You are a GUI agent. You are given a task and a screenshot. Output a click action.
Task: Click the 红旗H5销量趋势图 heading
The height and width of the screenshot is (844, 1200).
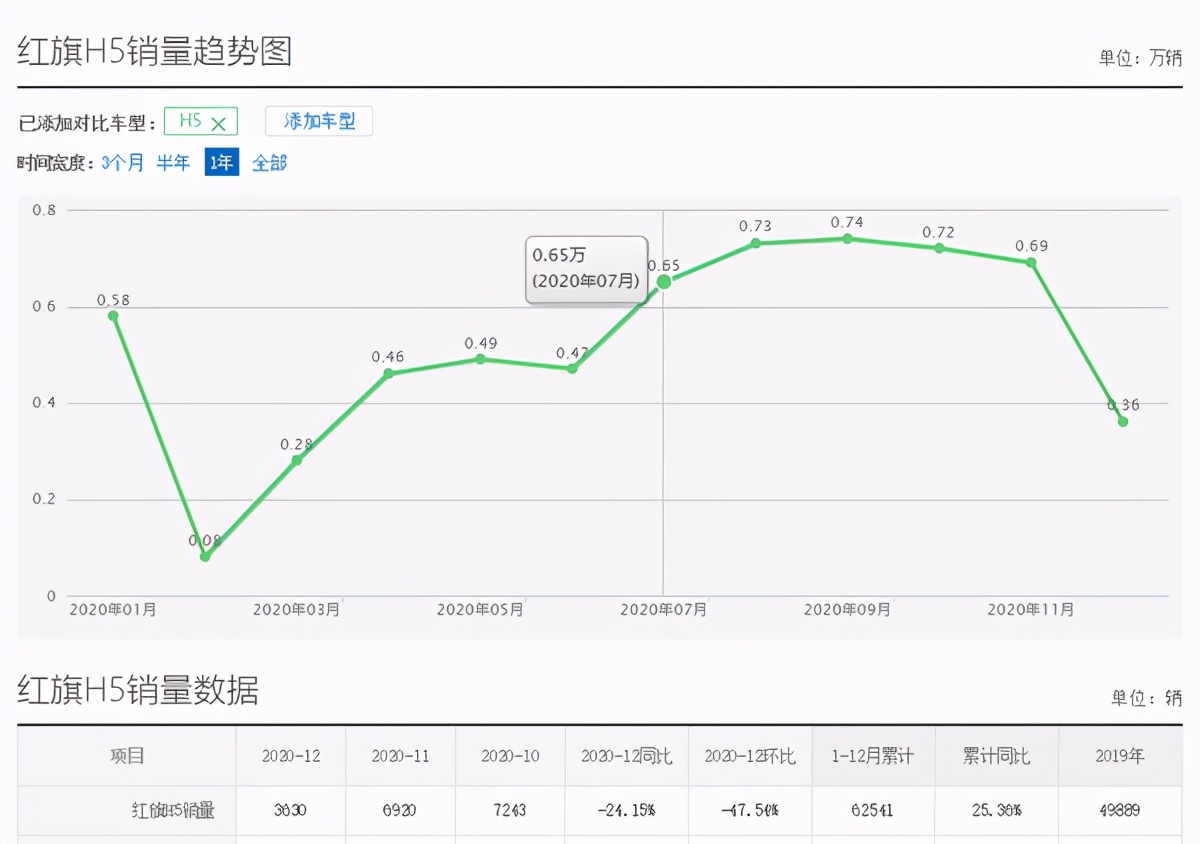click(155, 51)
